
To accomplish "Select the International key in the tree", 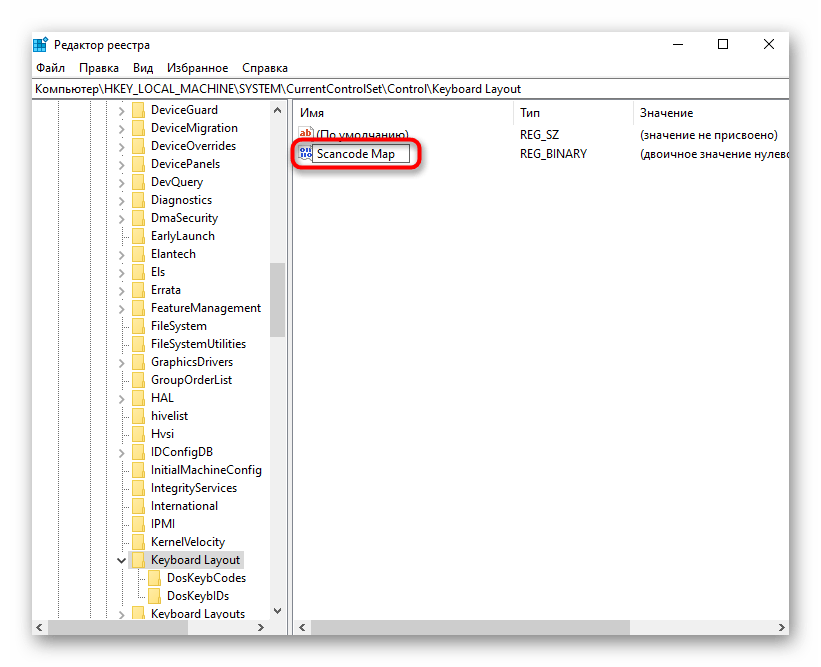I will click(x=184, y=506).
